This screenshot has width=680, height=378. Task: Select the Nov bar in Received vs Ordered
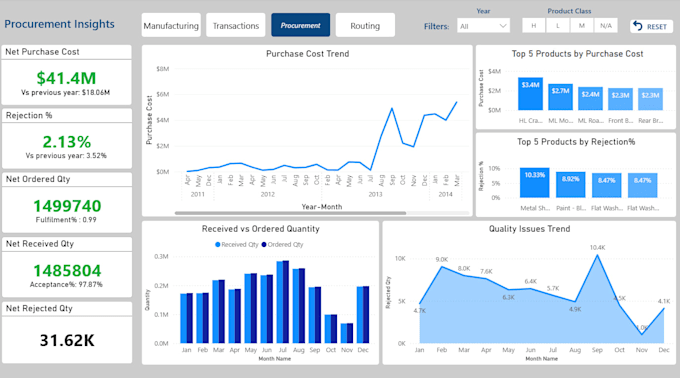(347, 333)
